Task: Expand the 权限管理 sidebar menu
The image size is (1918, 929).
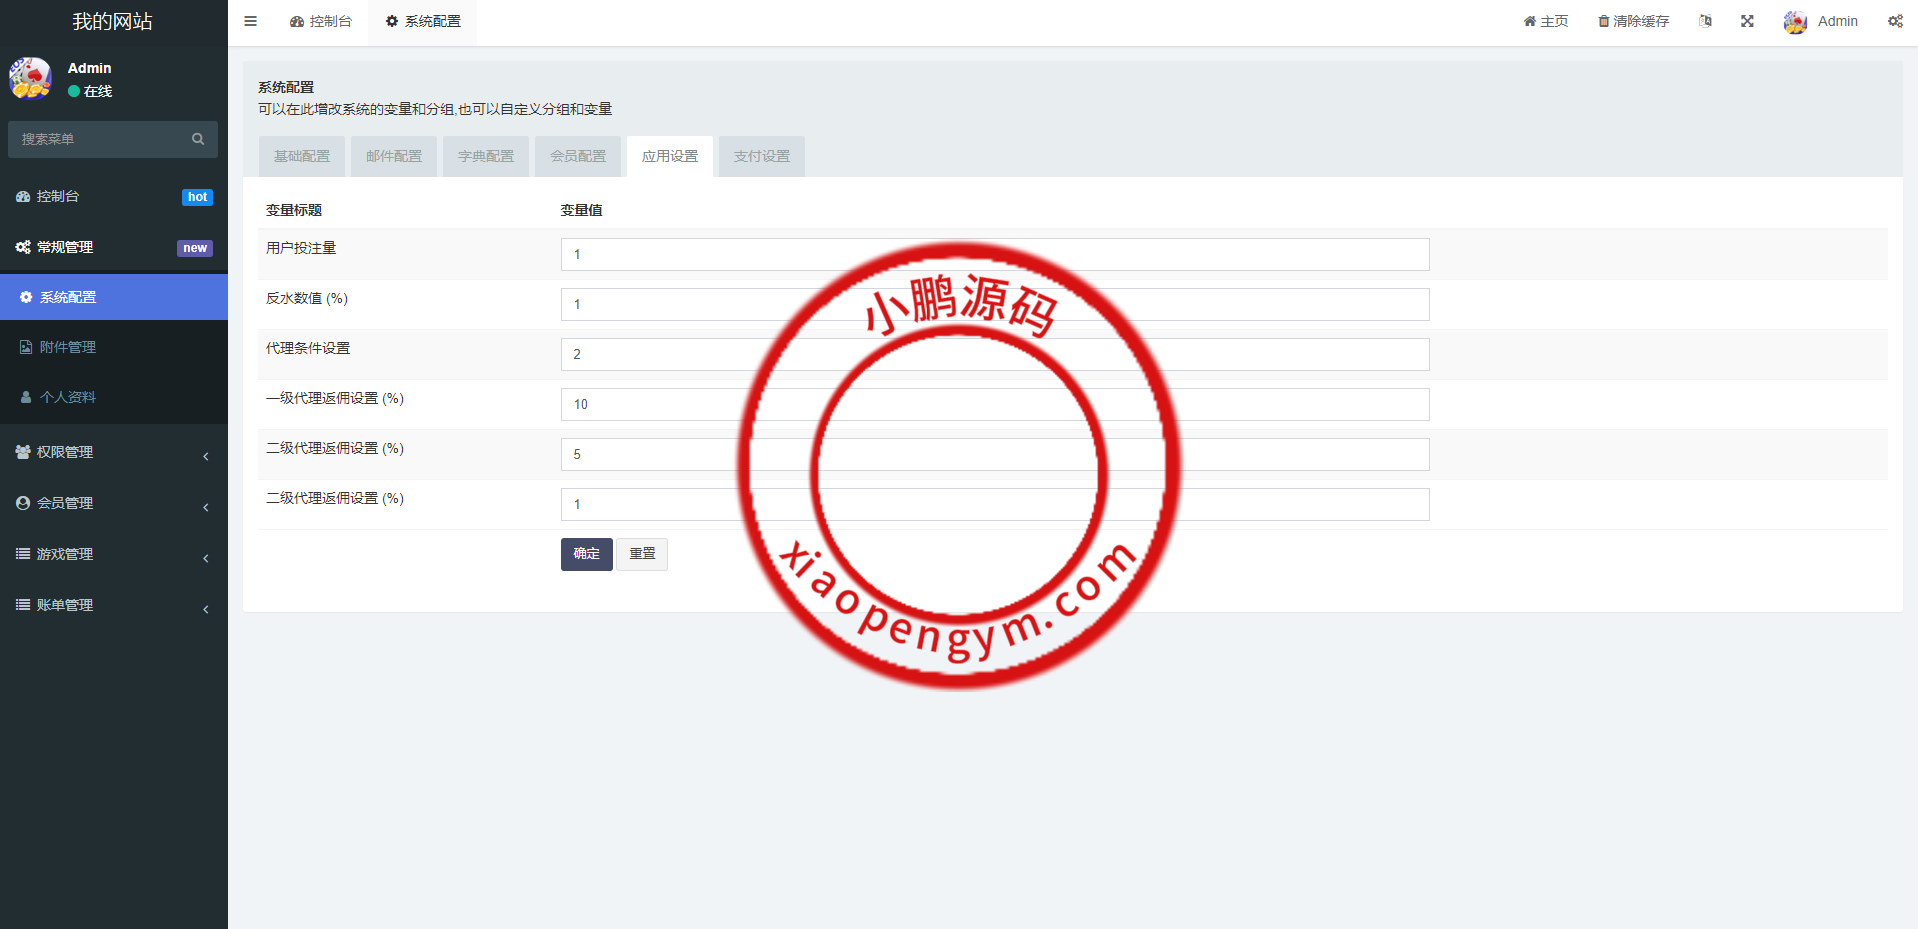Action: coord(113,452)
